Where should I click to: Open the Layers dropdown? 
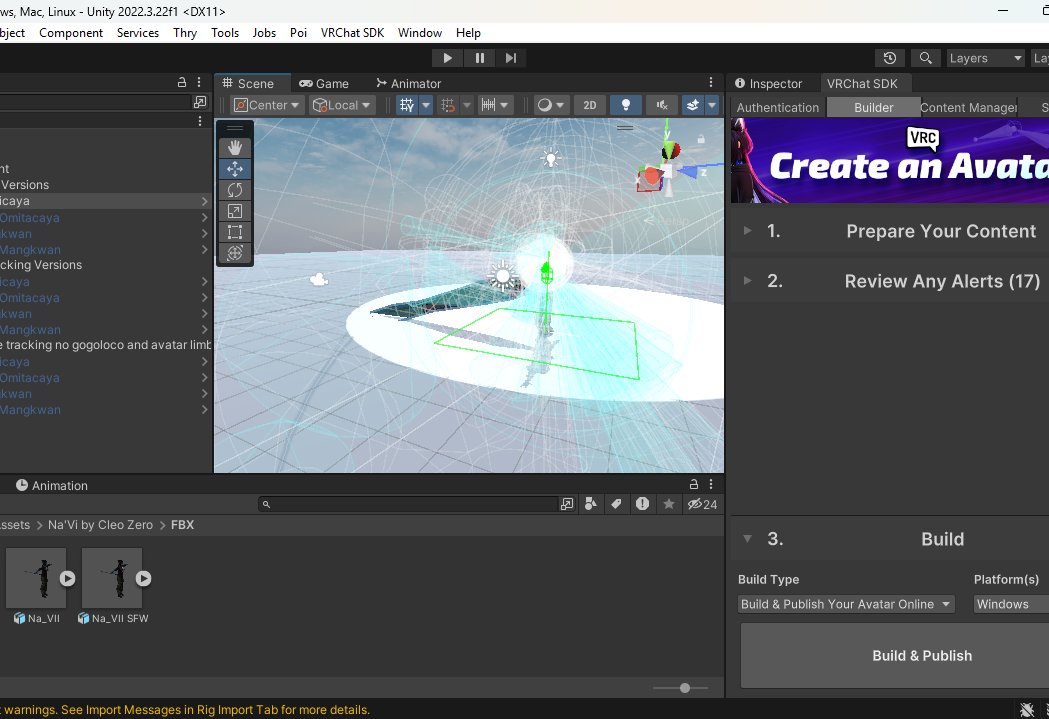click(985, 58)
